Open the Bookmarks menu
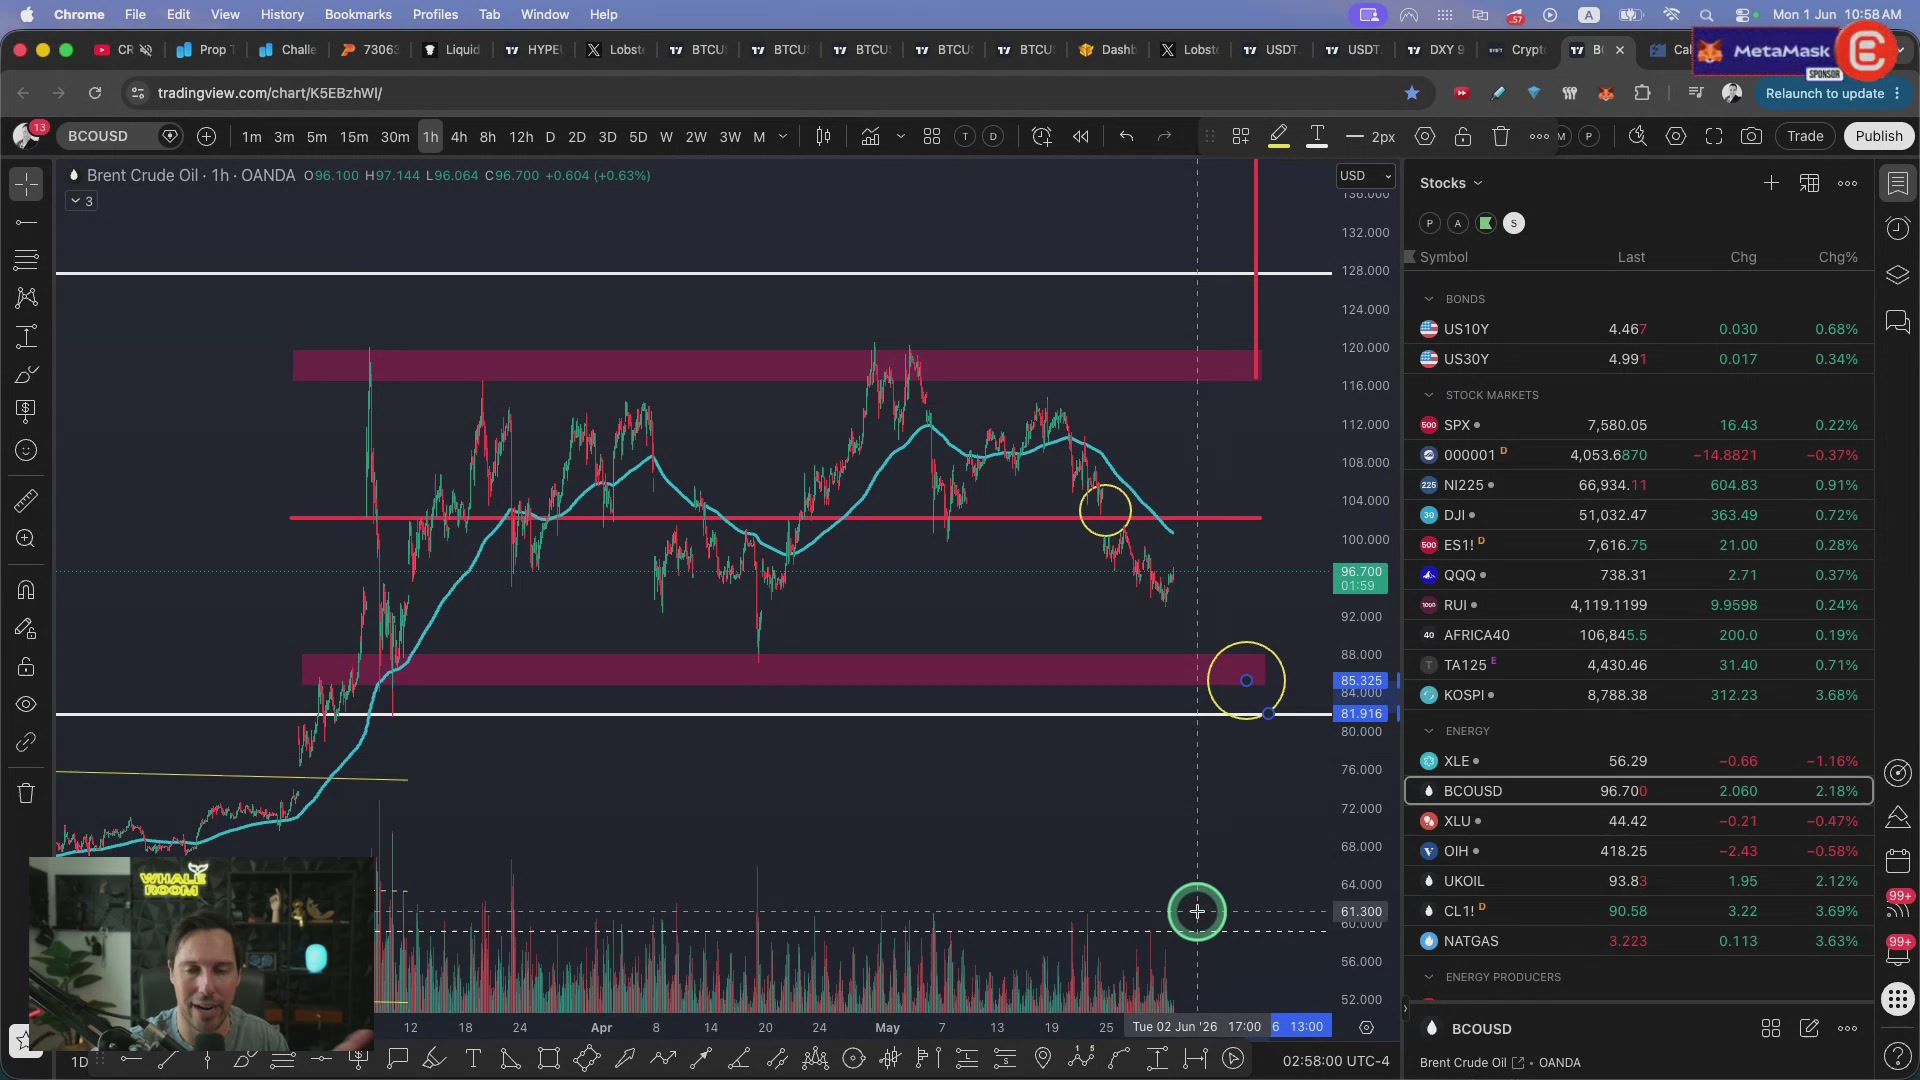 point(358,14)
